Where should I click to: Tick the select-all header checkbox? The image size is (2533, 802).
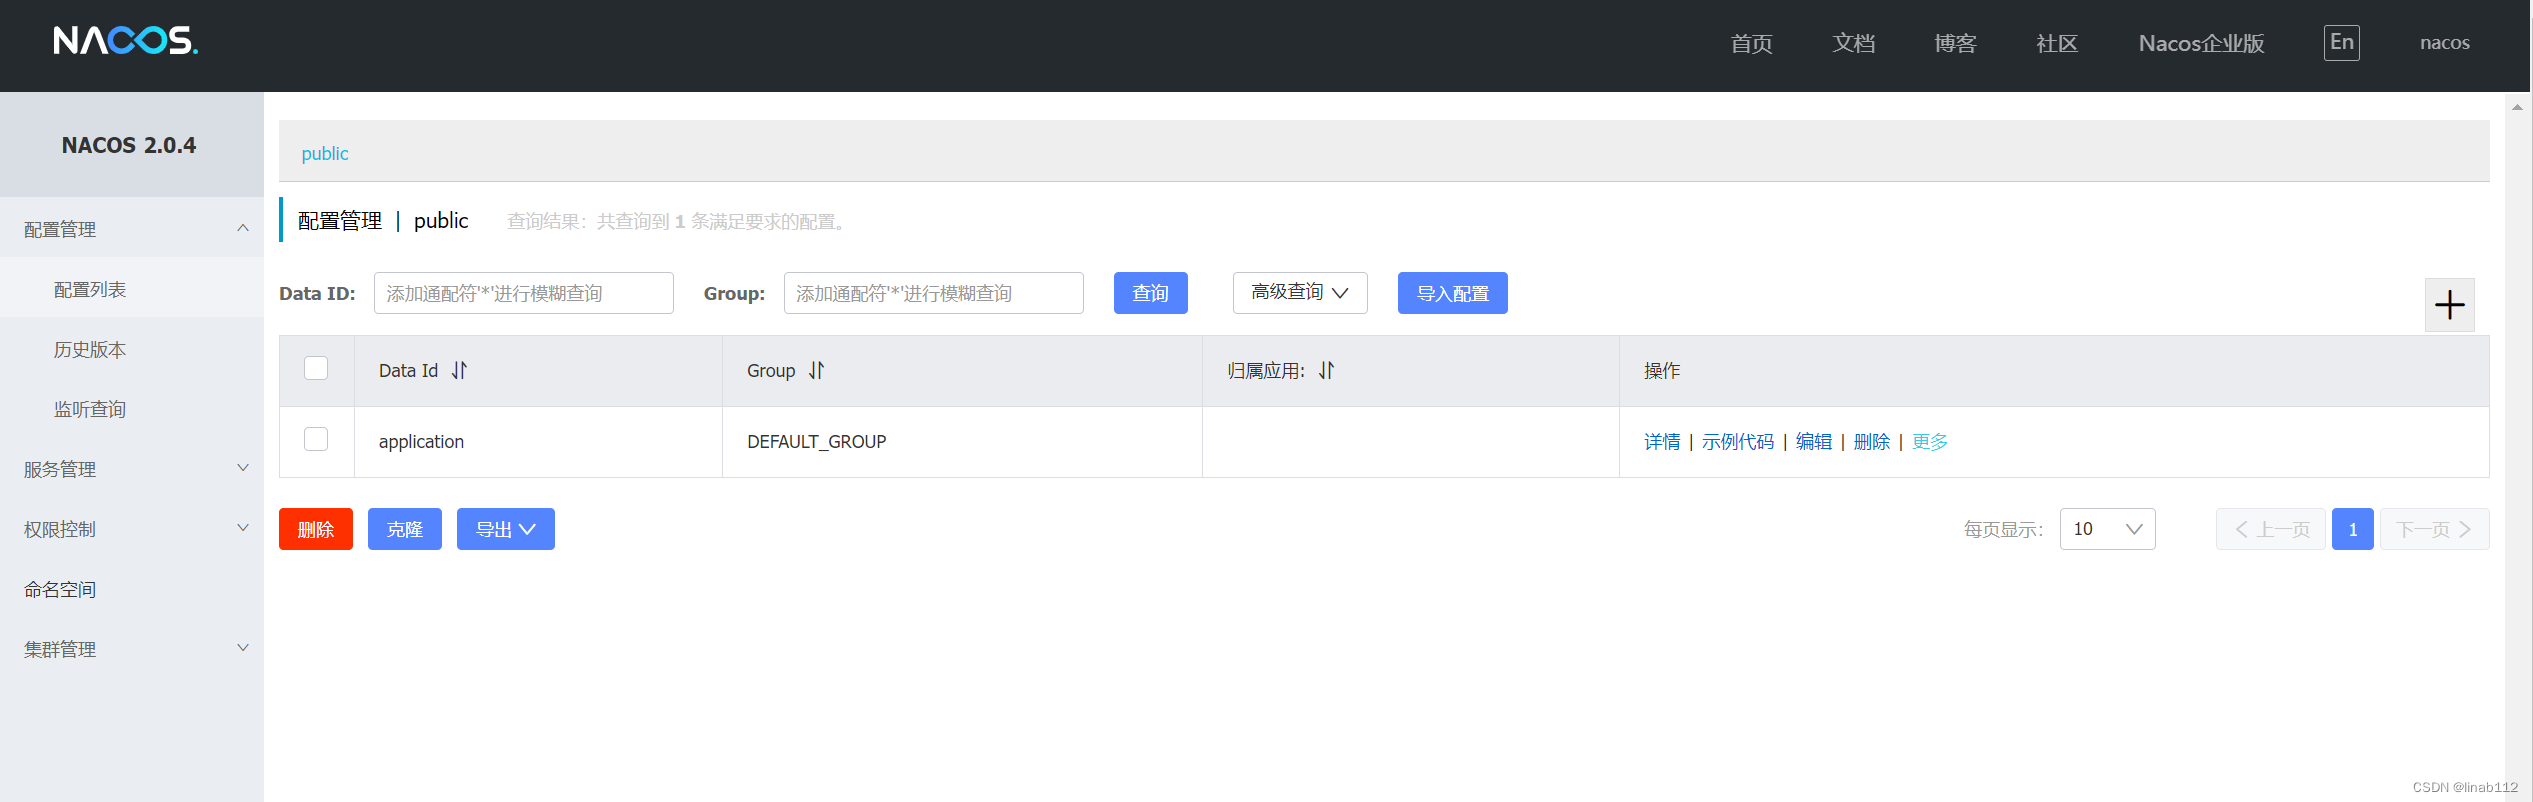pos(316,368)
